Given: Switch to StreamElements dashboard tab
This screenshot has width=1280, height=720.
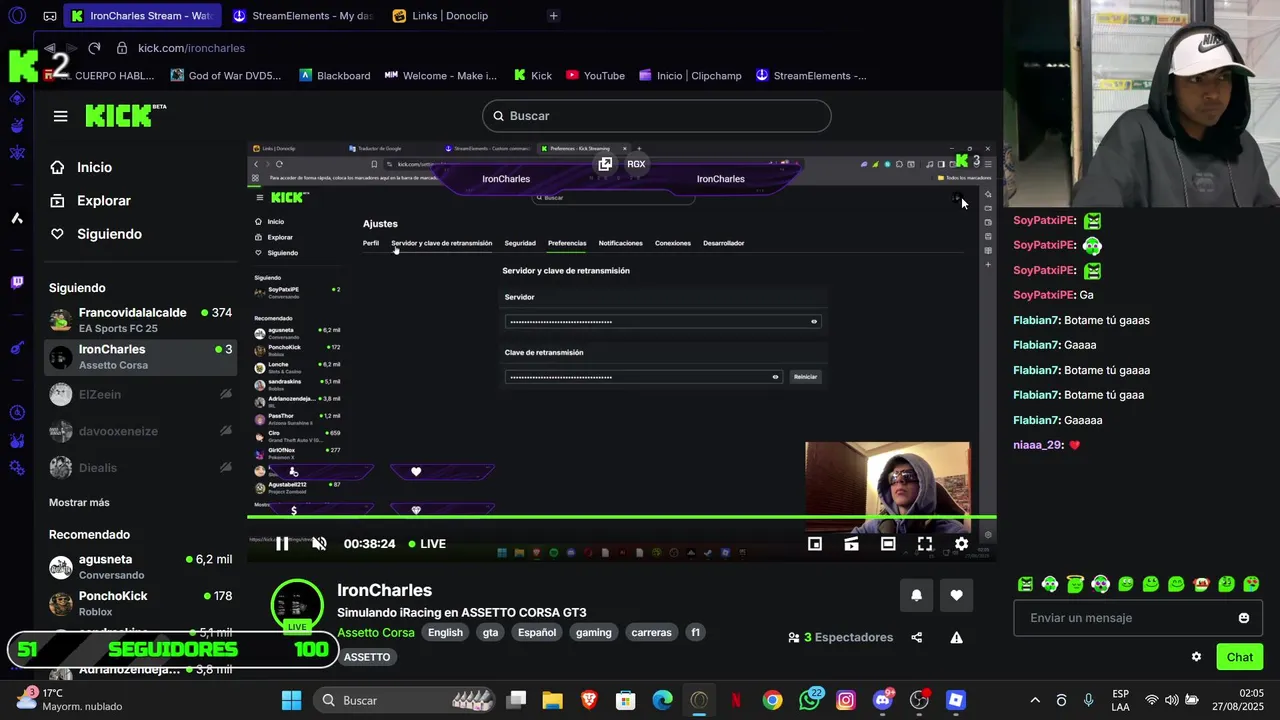Looking at the screenshot, I should pos(304,16).
